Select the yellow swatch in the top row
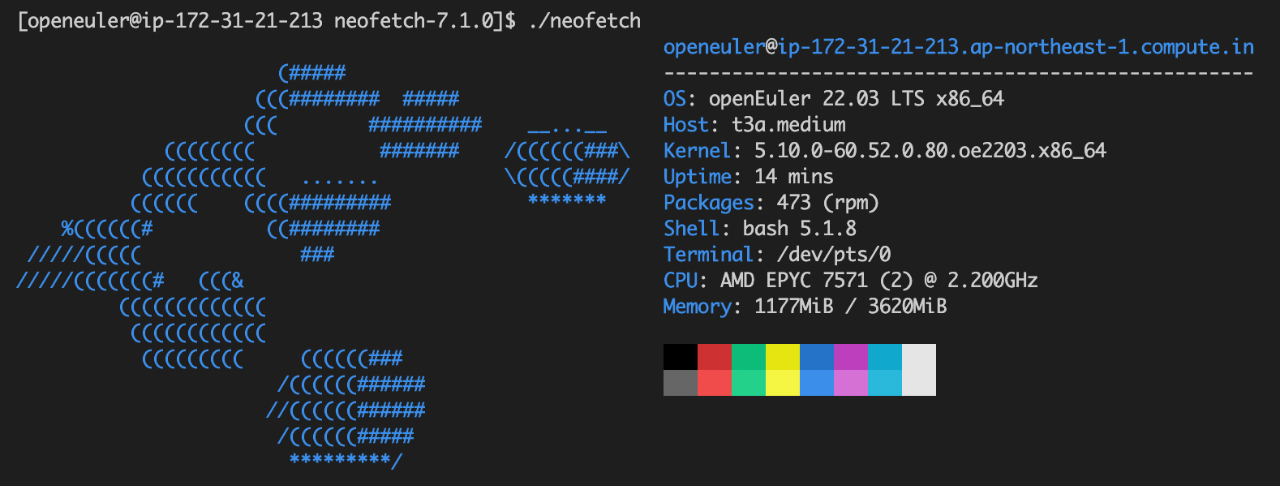Image resolution: width=1280 pixels, height=486 pixels. coord(782,357)
